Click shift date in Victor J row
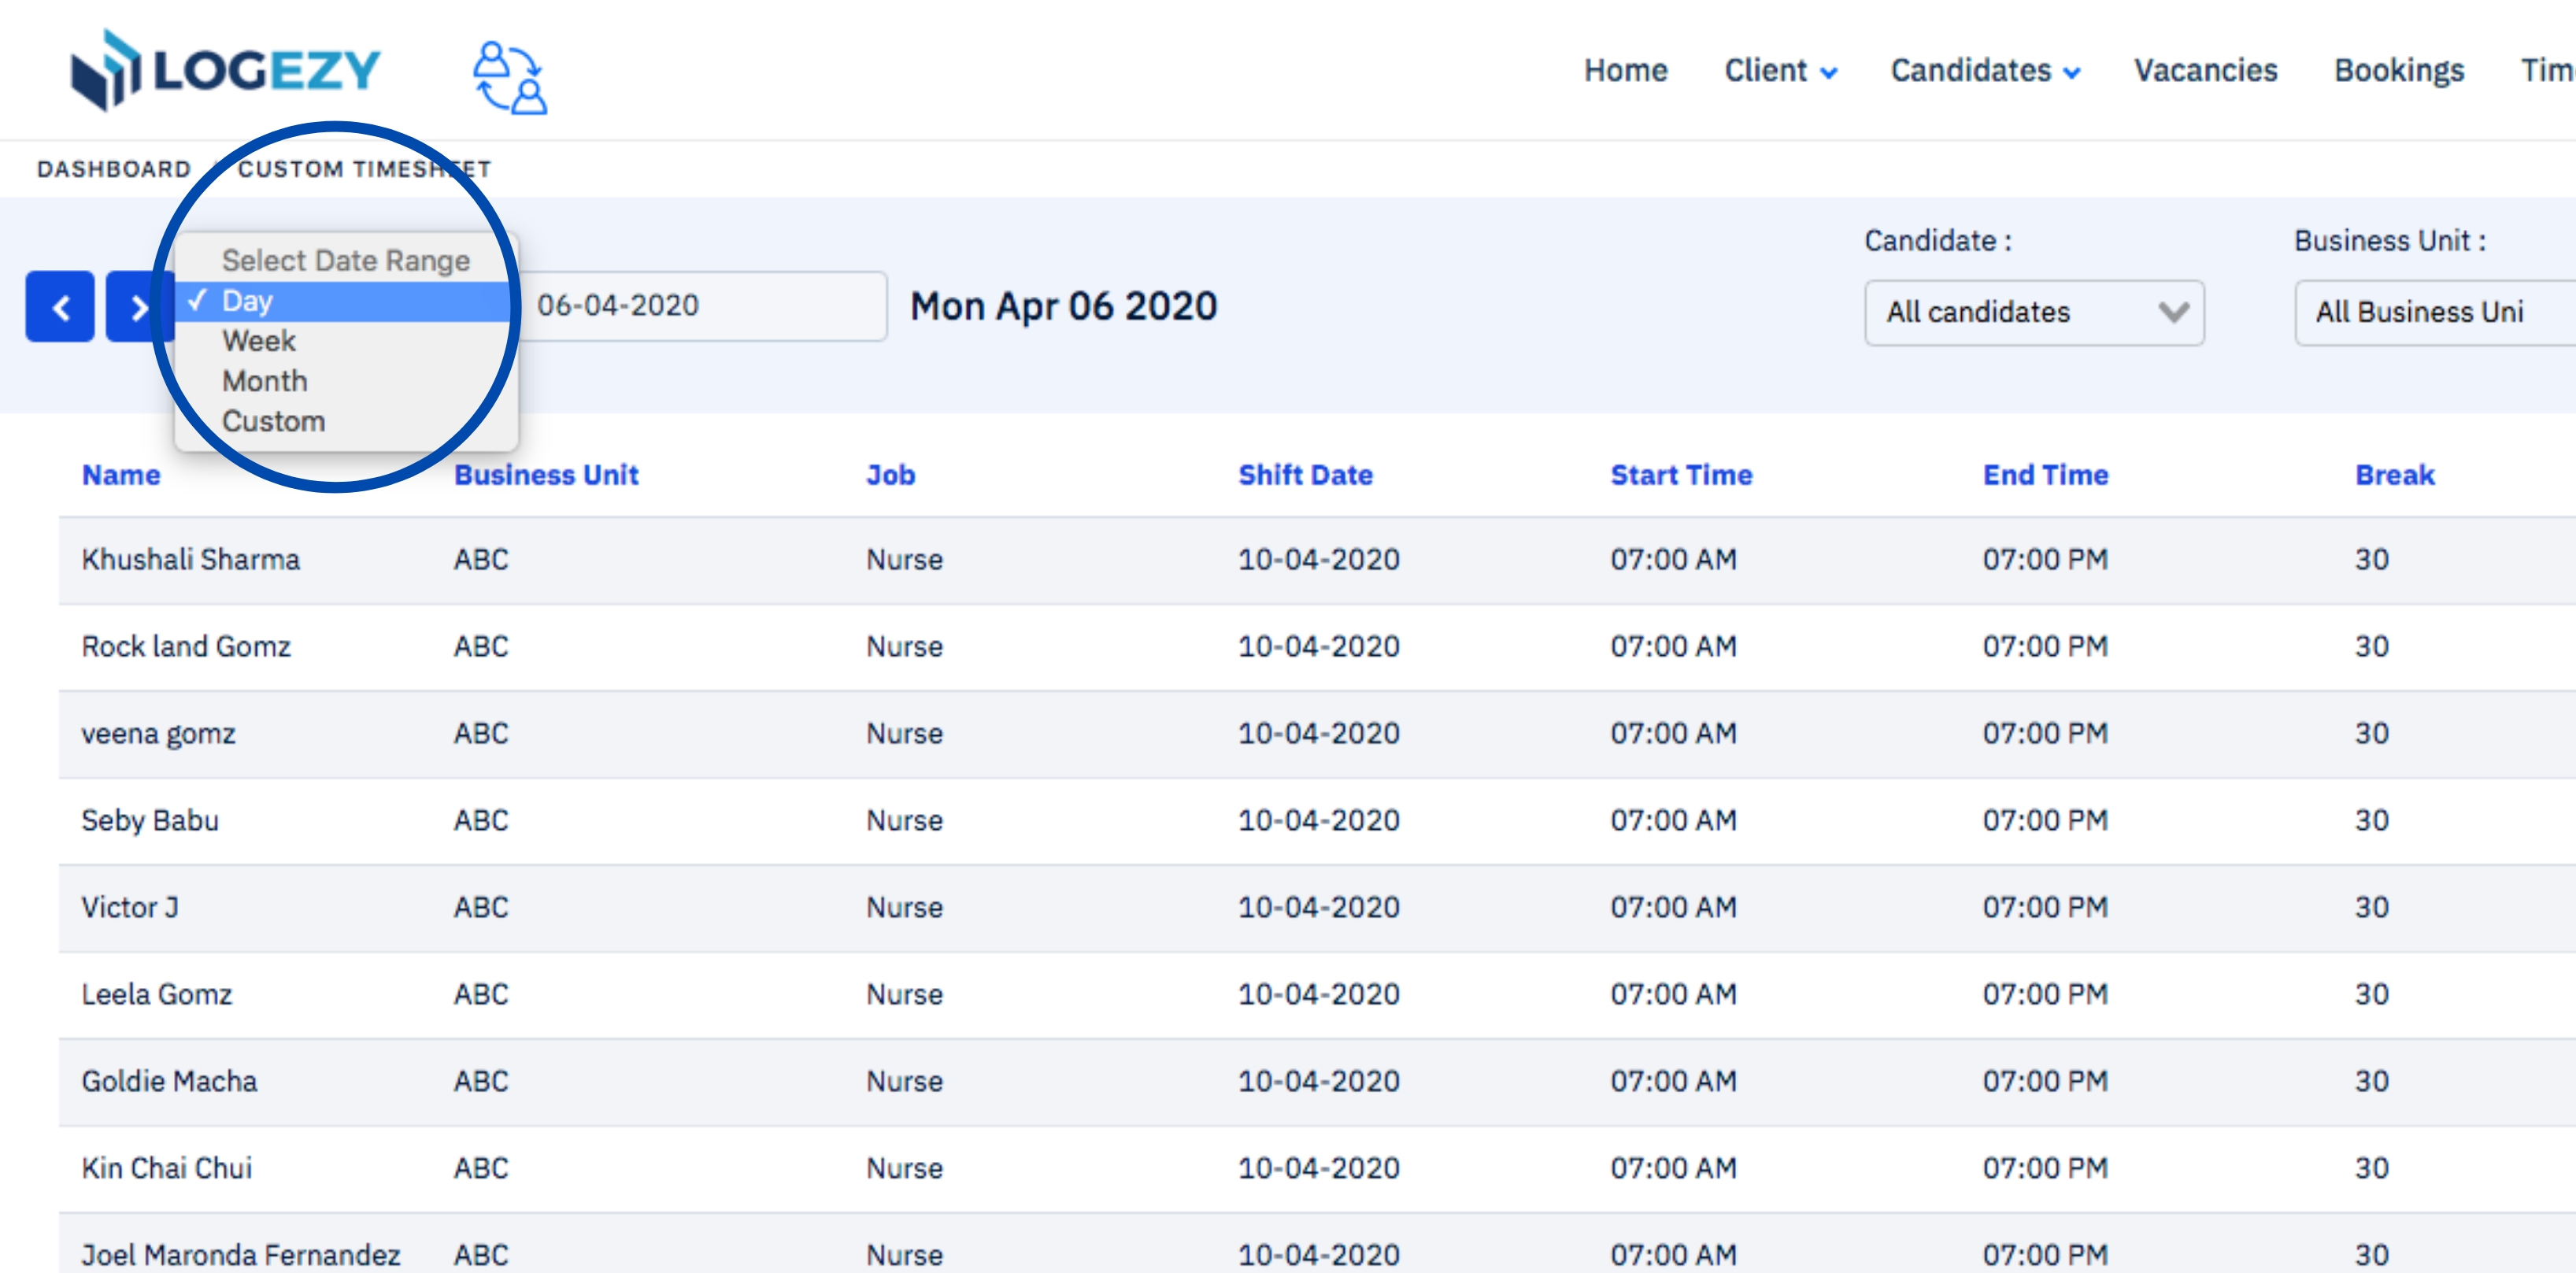This screenshot has width=2576, height=1273. pos(1318,907)
